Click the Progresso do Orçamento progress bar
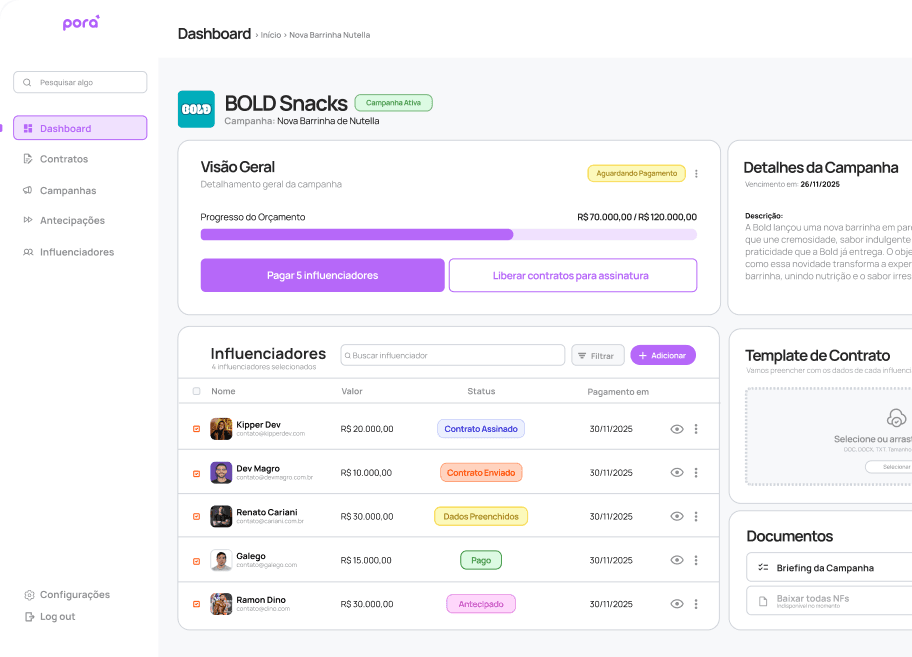Viewport: 912px width, 657px height. [448, 235]
